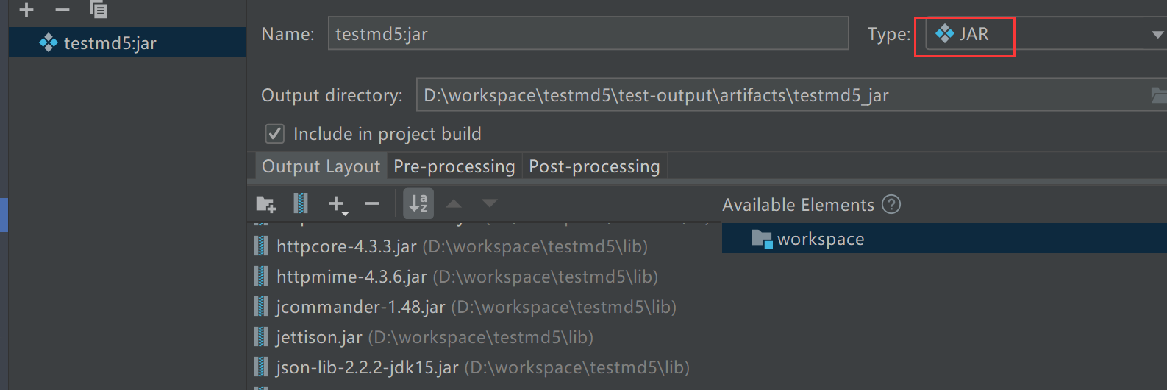Screen dimensions: 1167x391
Task: Add a new artifact with plus icon
Action: pyautogui.click(x=26, y=10)
